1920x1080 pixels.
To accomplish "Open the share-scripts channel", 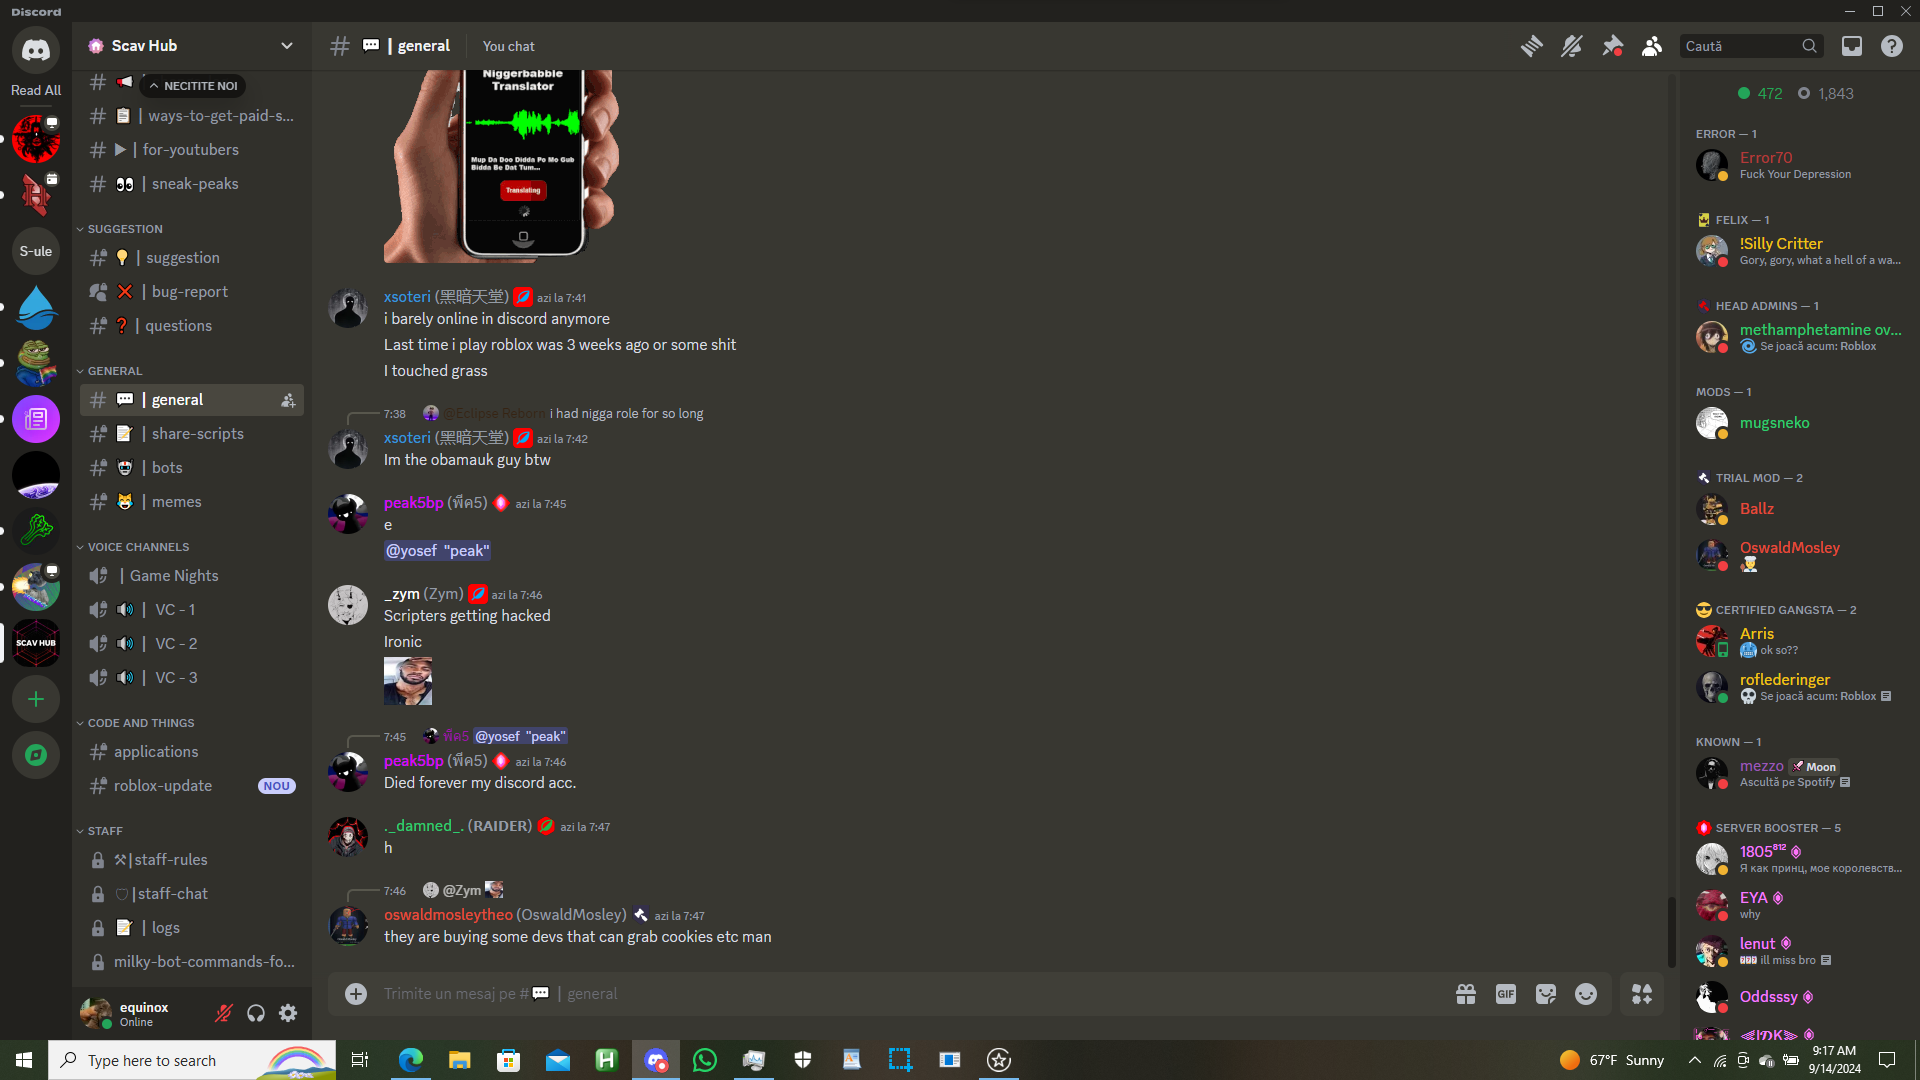I will (x=197, y=434).
